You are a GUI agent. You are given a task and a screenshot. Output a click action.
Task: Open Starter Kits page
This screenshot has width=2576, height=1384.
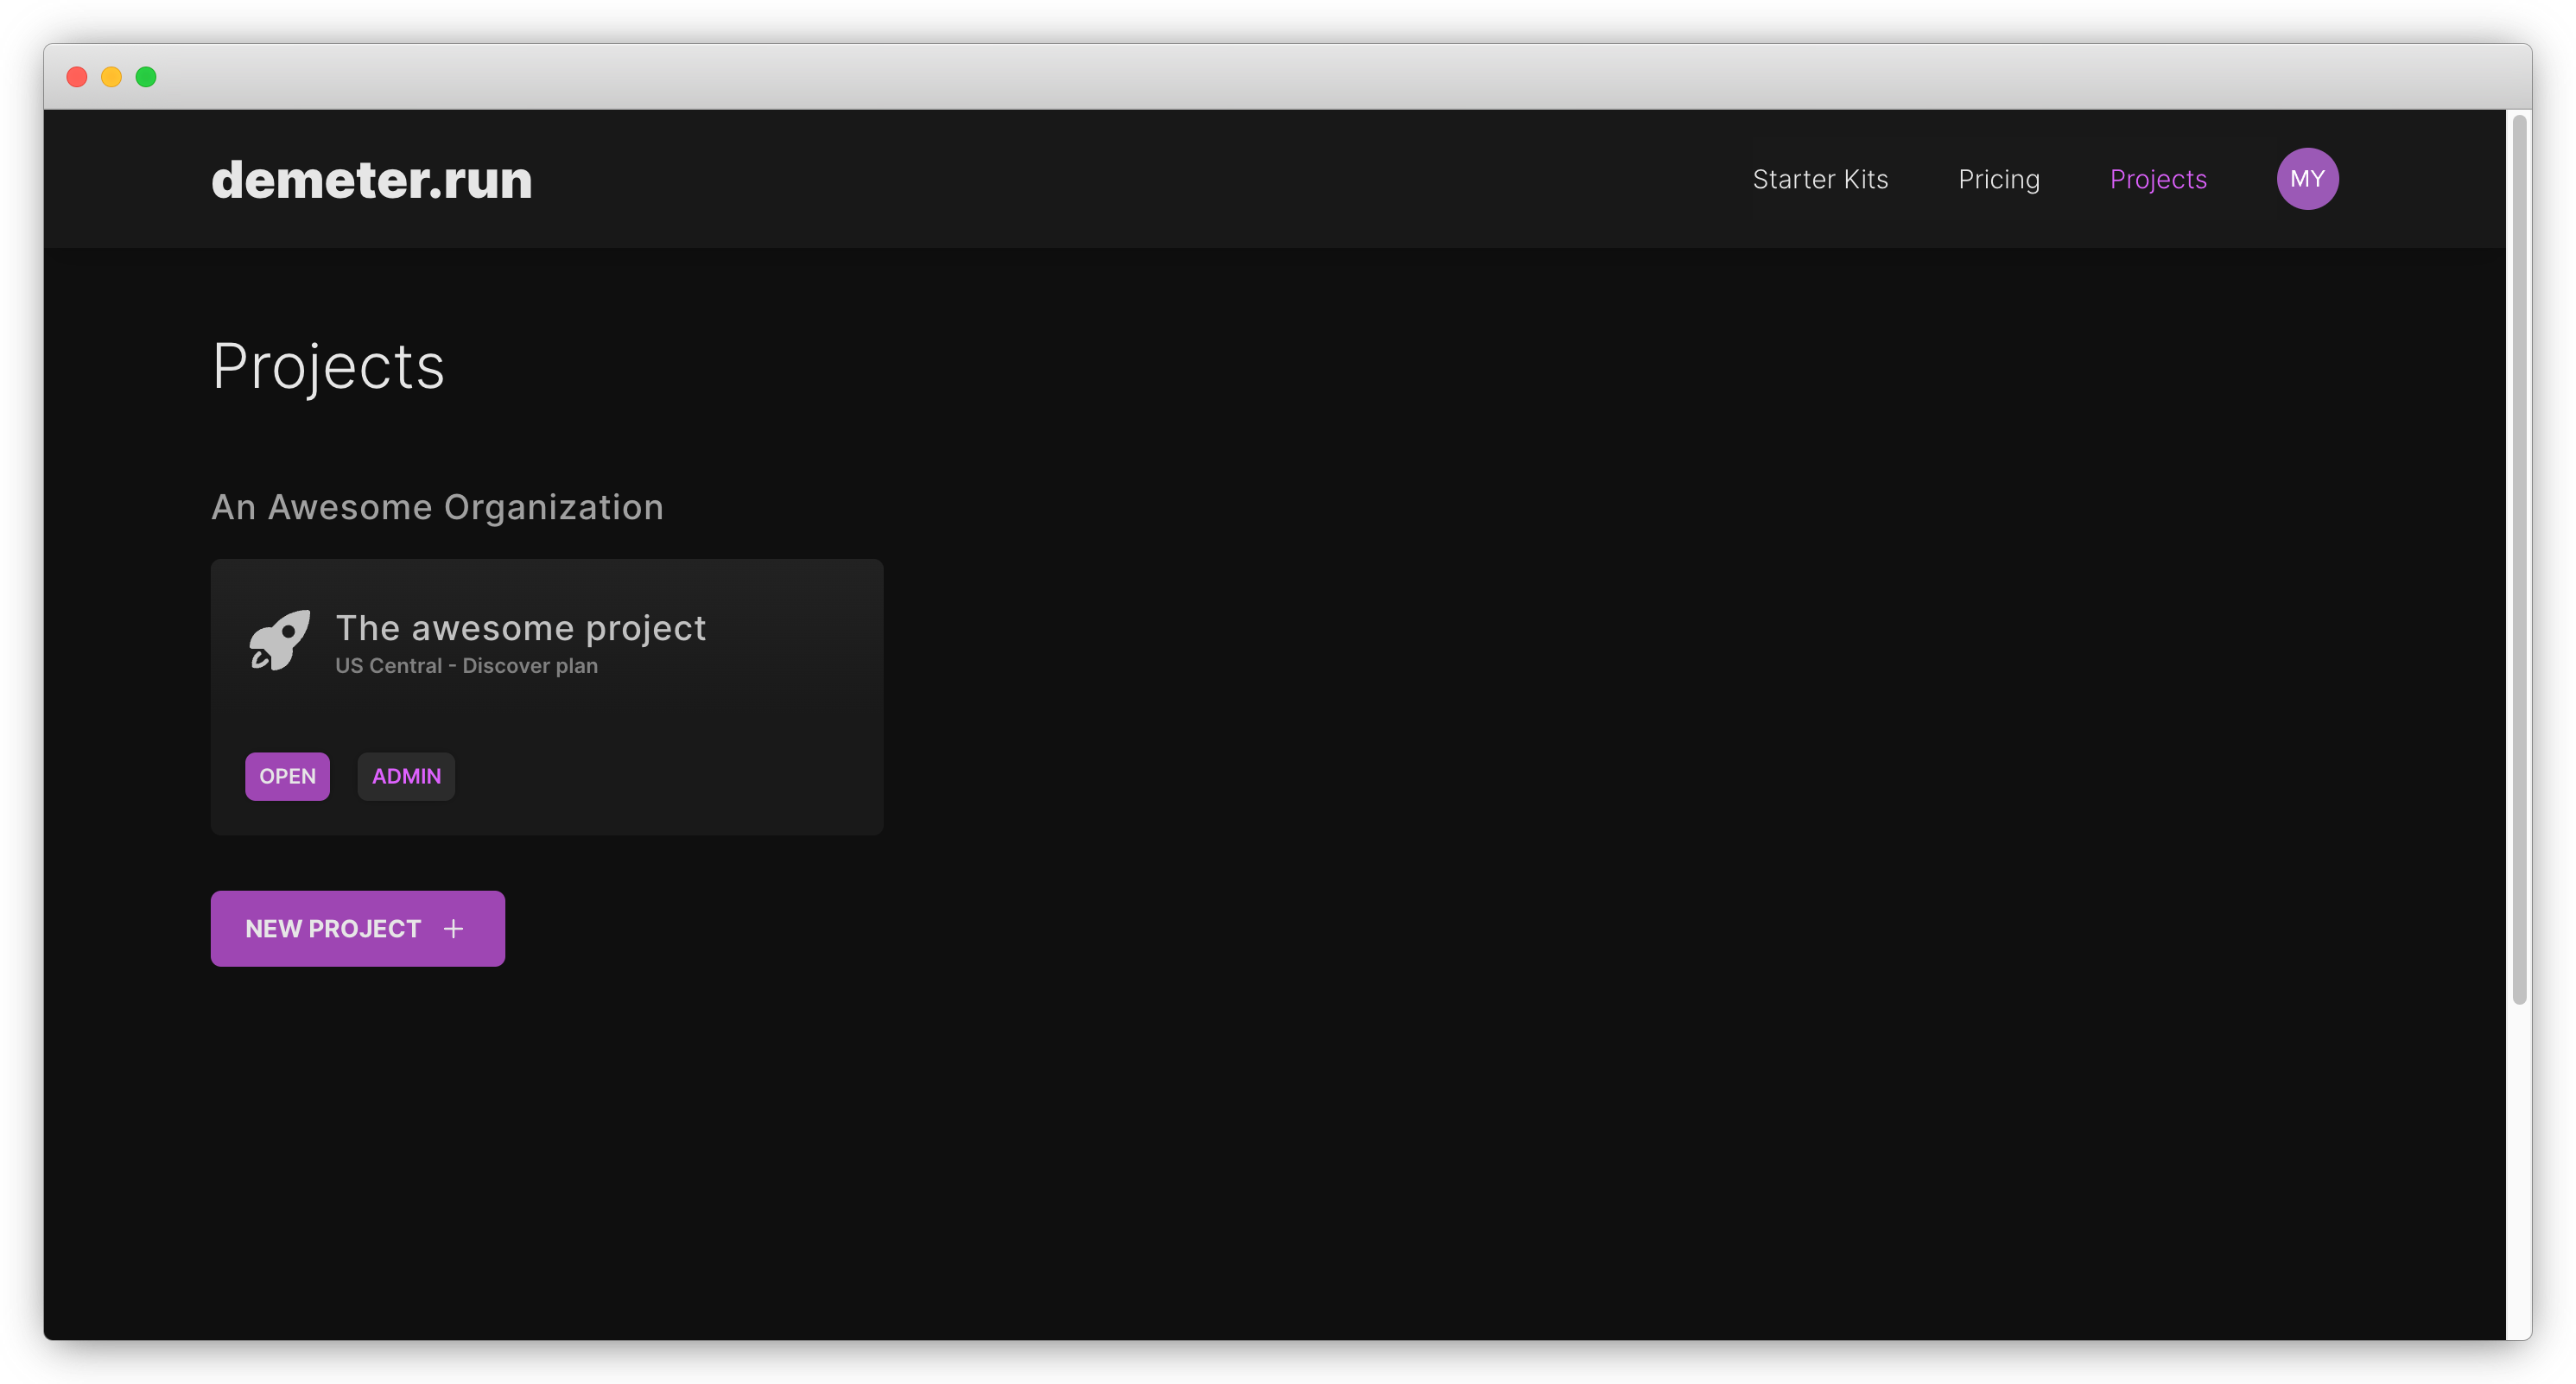tap(1820, 179)
